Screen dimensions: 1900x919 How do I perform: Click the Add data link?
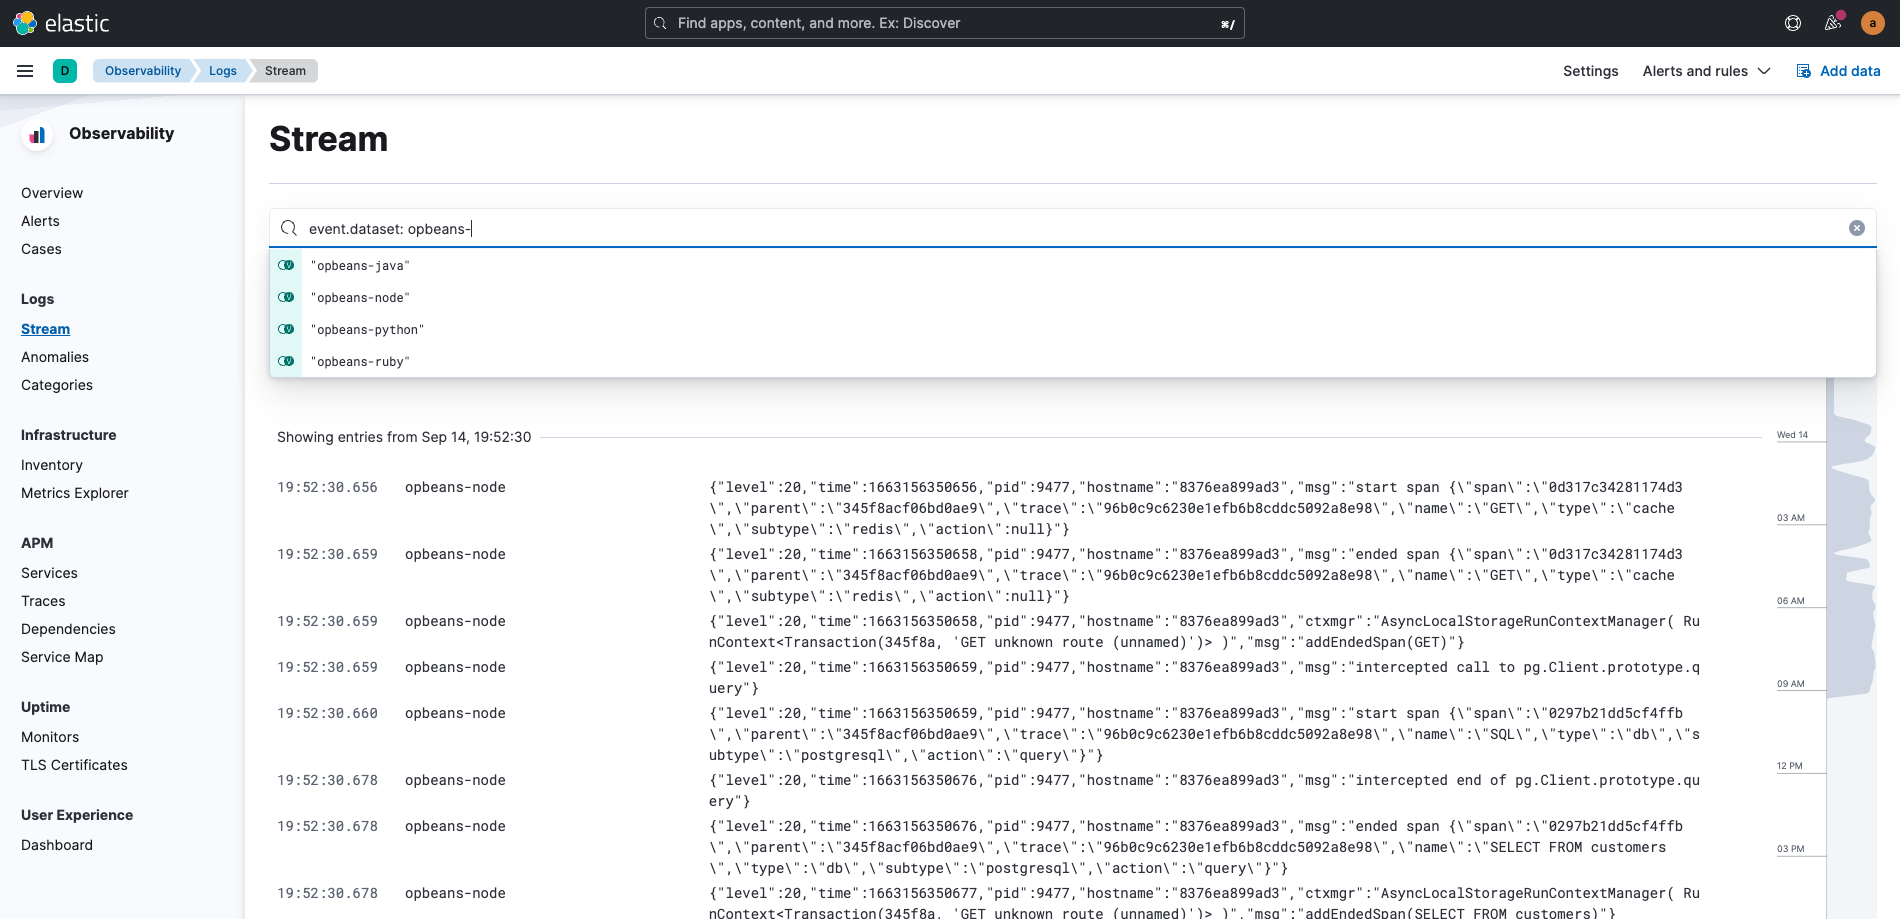click(x=1838, y=71)
